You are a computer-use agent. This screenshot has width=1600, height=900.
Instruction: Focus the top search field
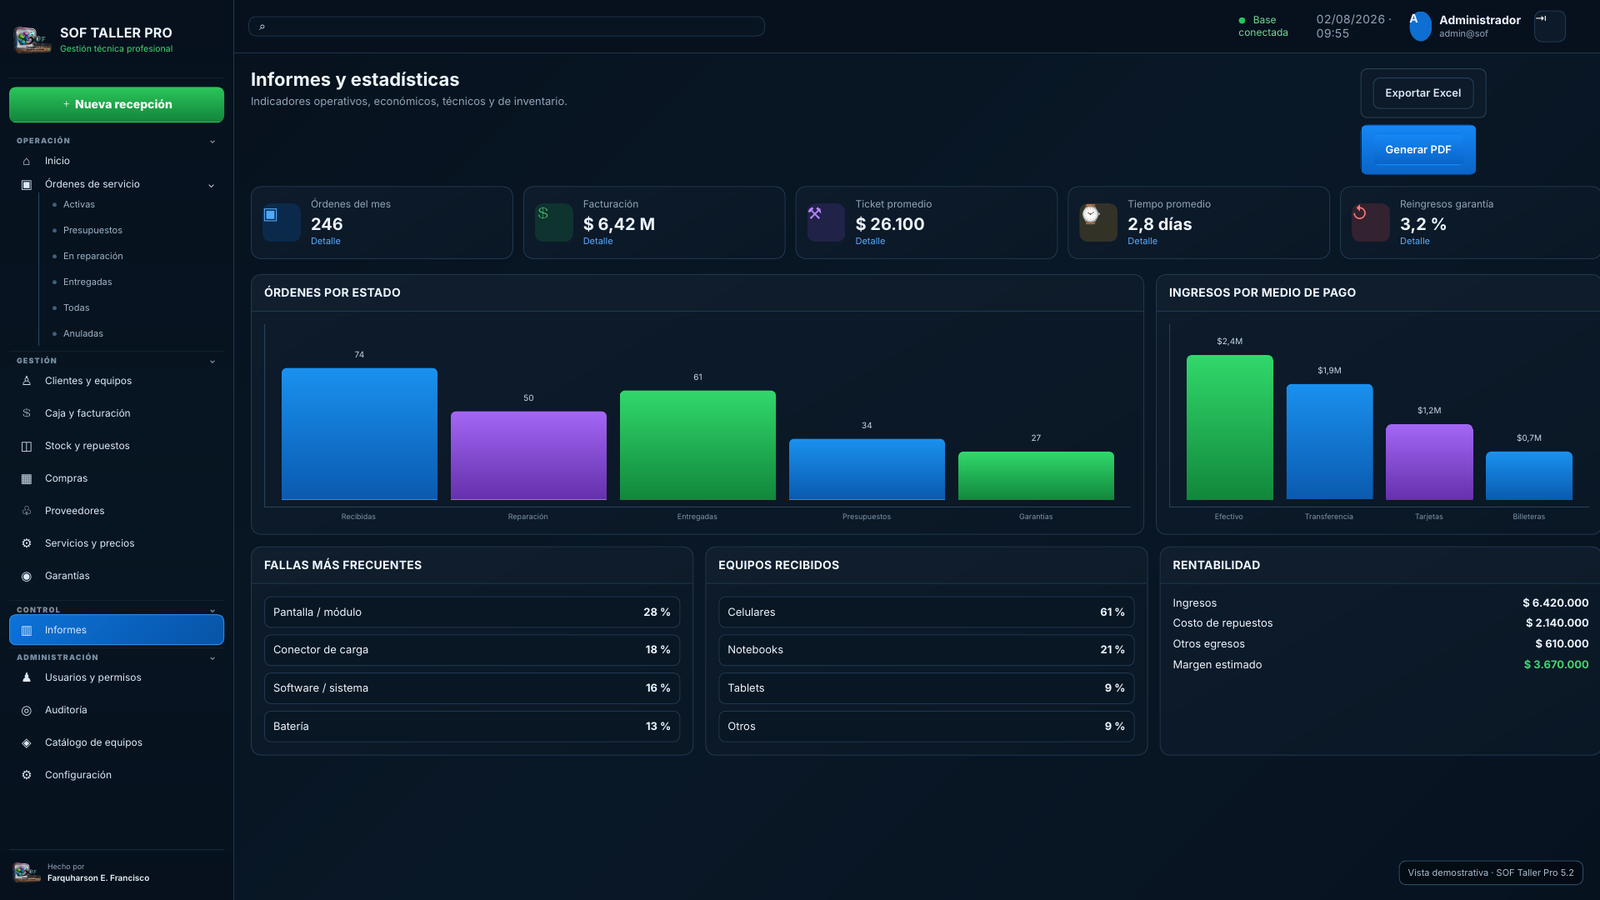(506, 26)
